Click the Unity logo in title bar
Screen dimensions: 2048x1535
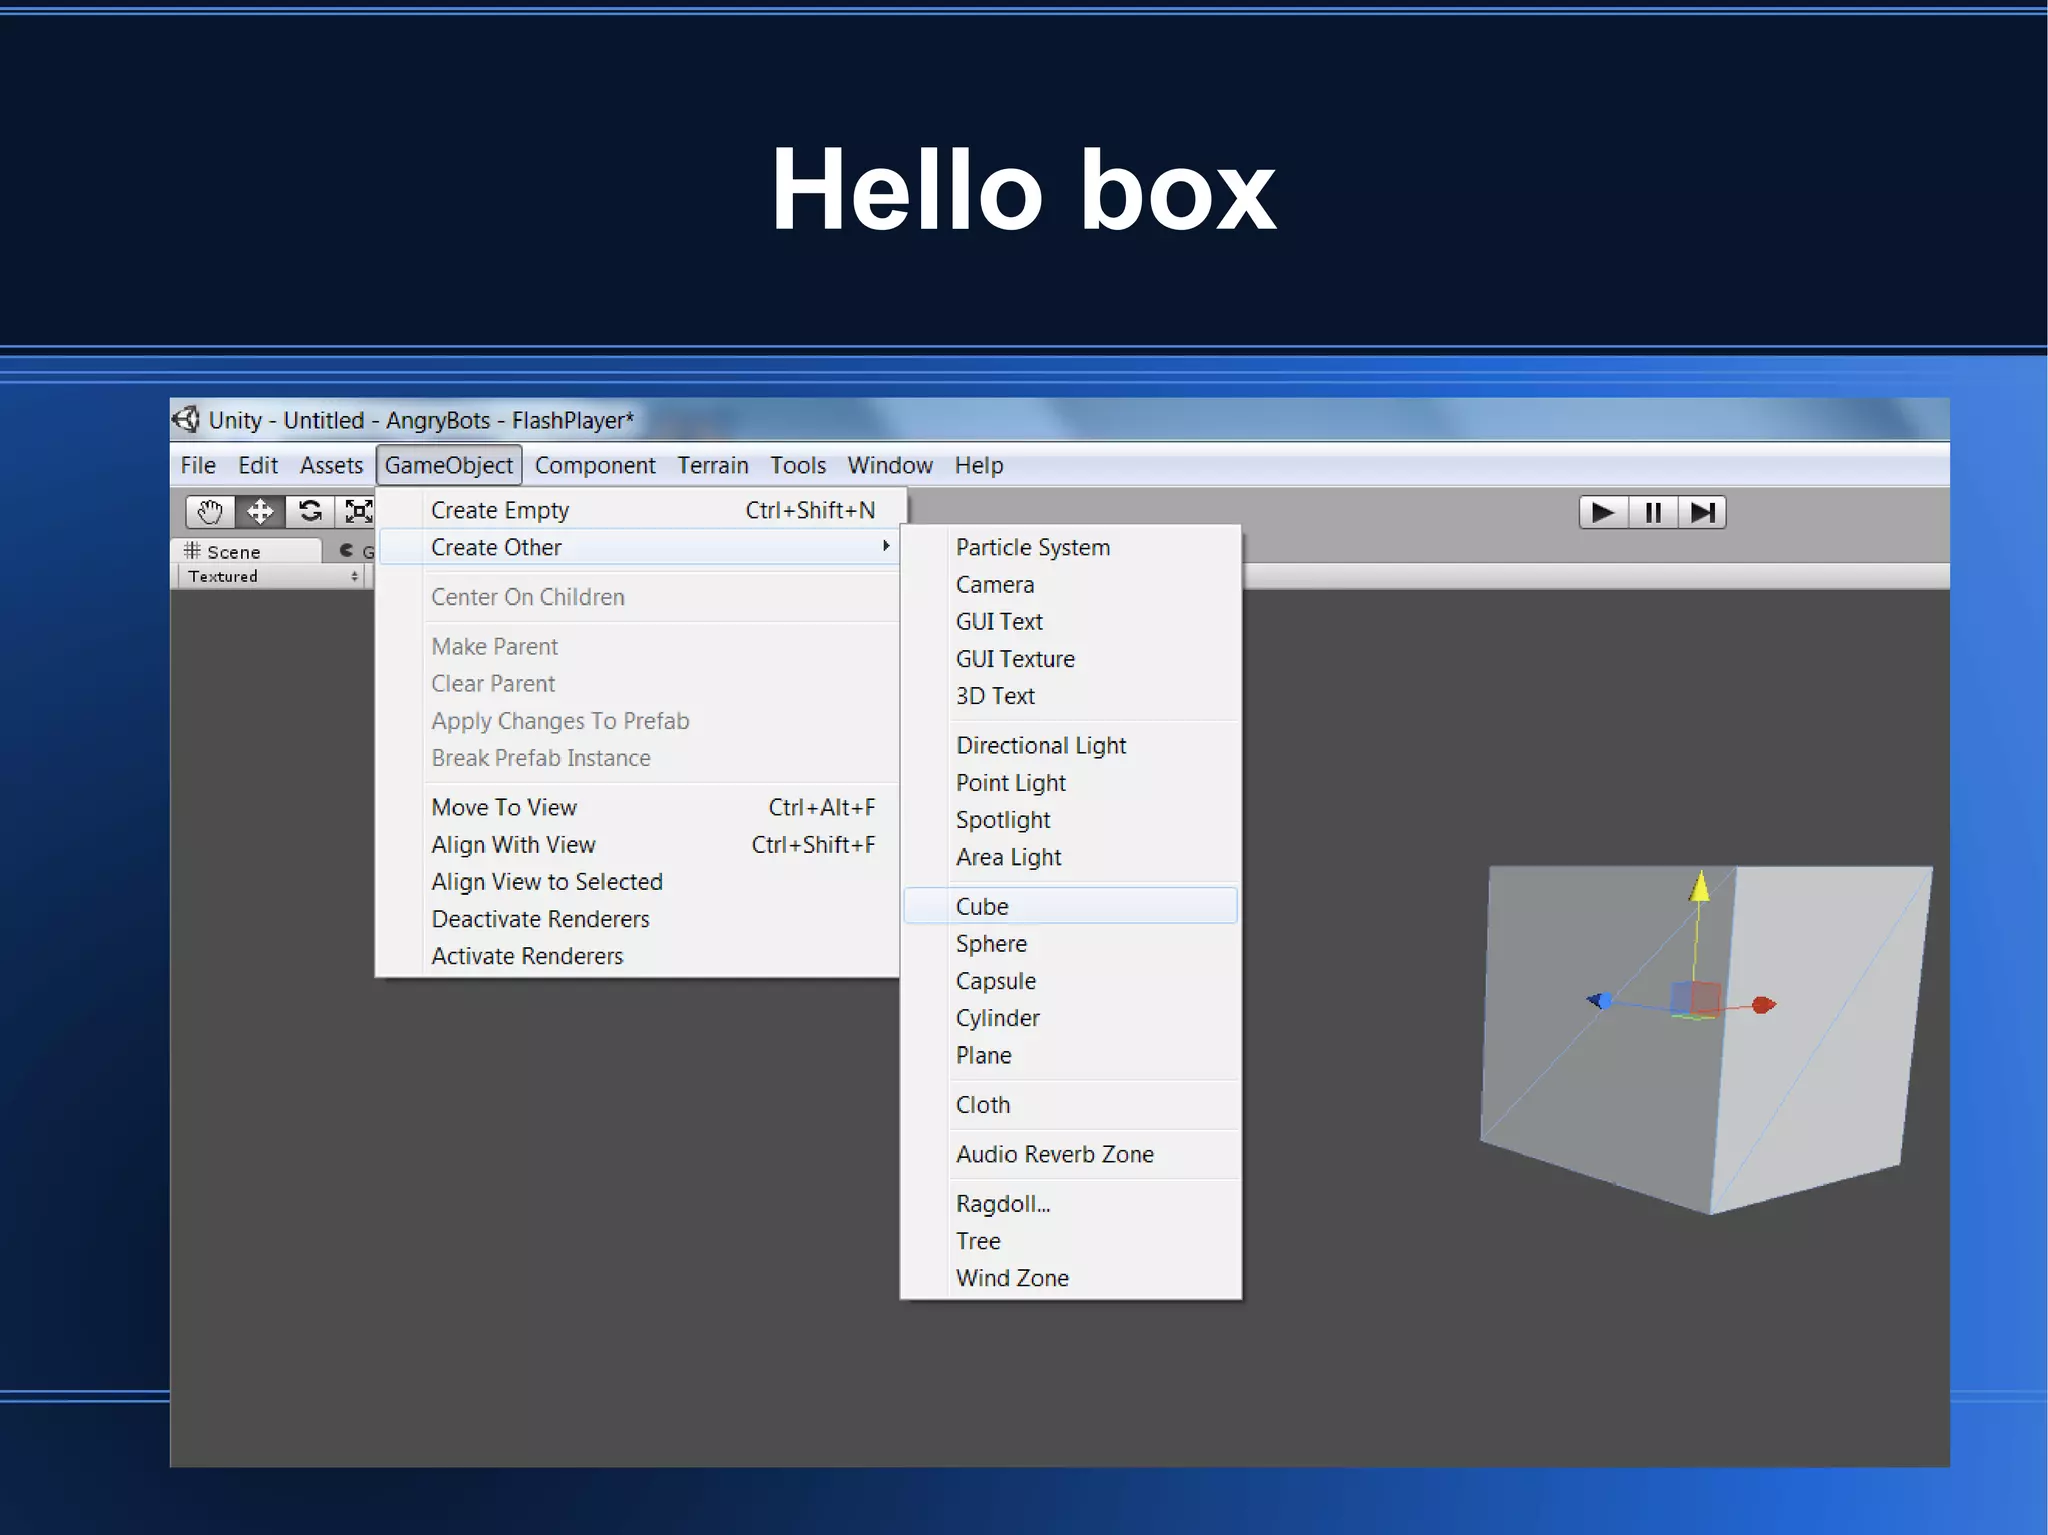click(186, 419)
